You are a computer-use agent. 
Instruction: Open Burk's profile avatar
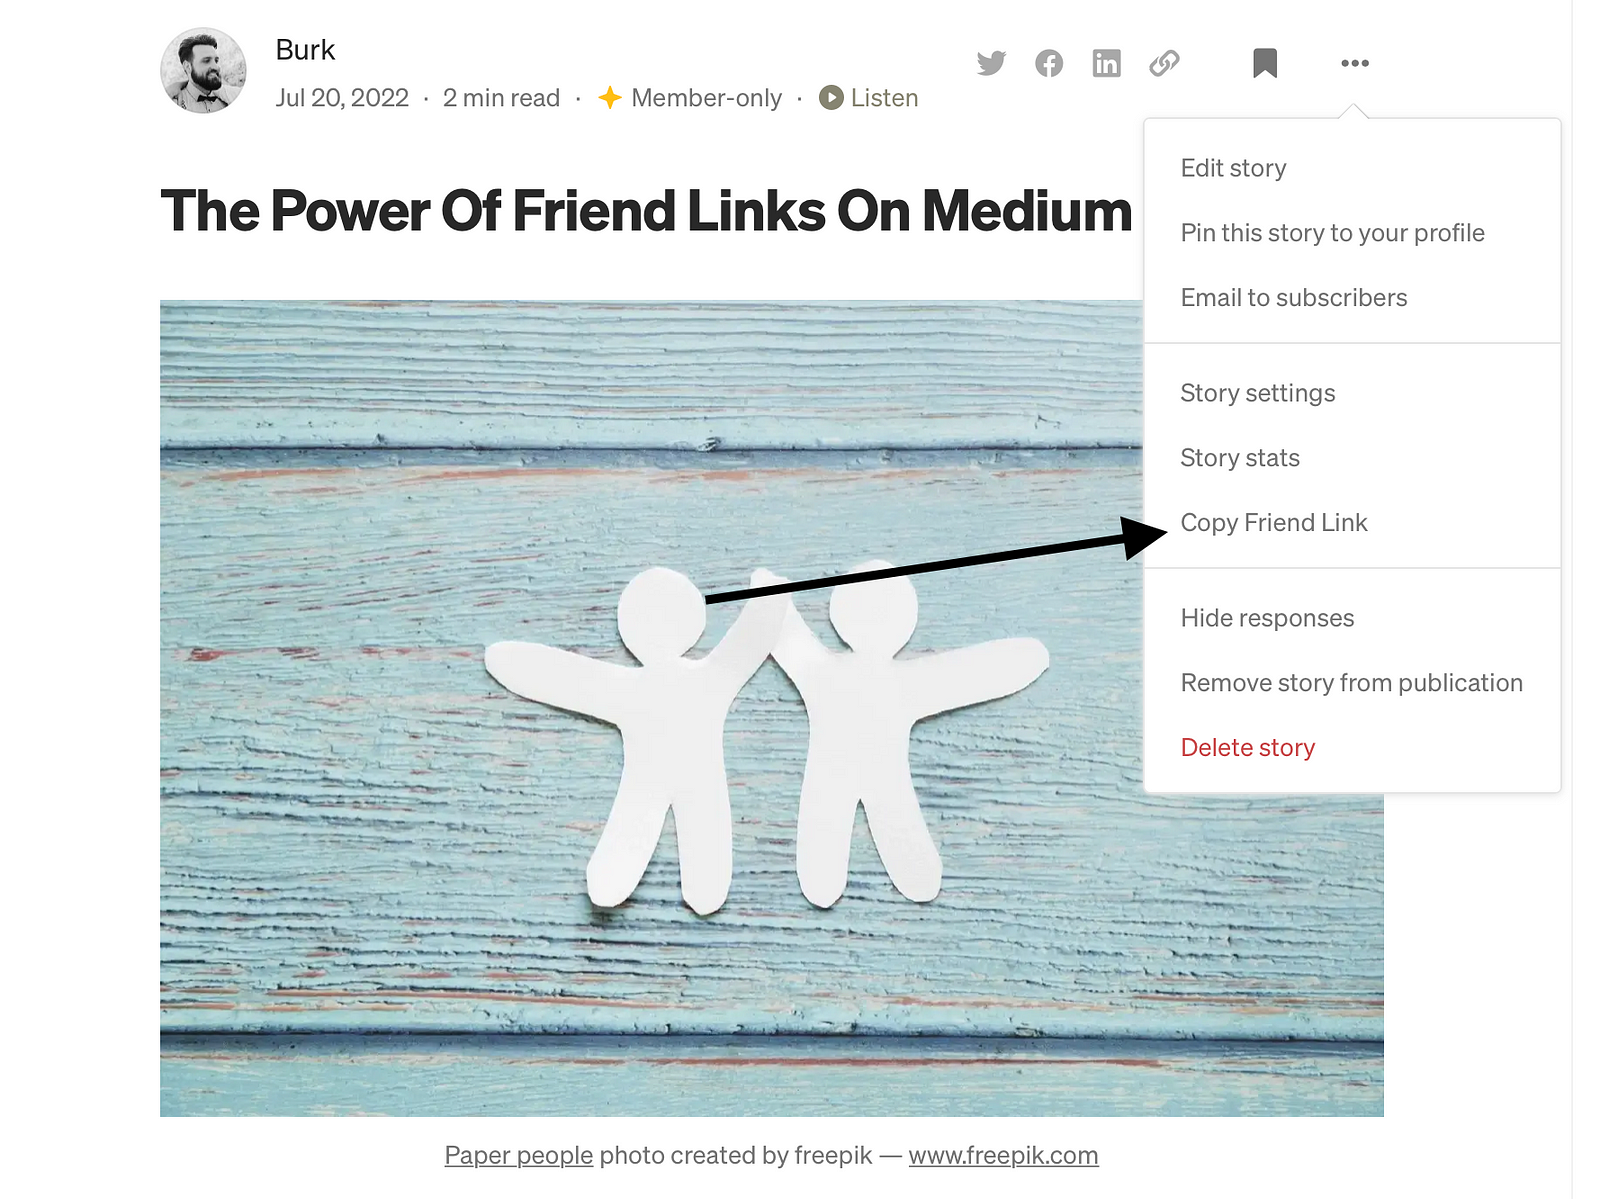click(203, 70)
